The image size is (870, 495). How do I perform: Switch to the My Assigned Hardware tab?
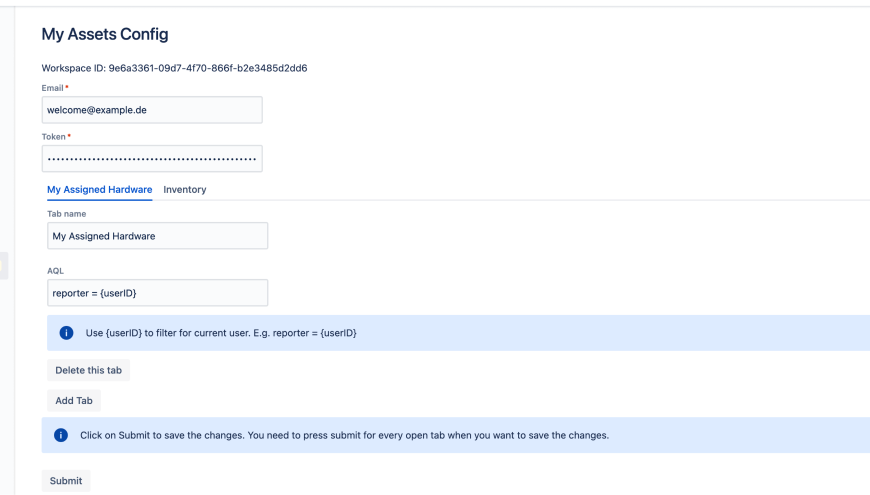[99, 189]
